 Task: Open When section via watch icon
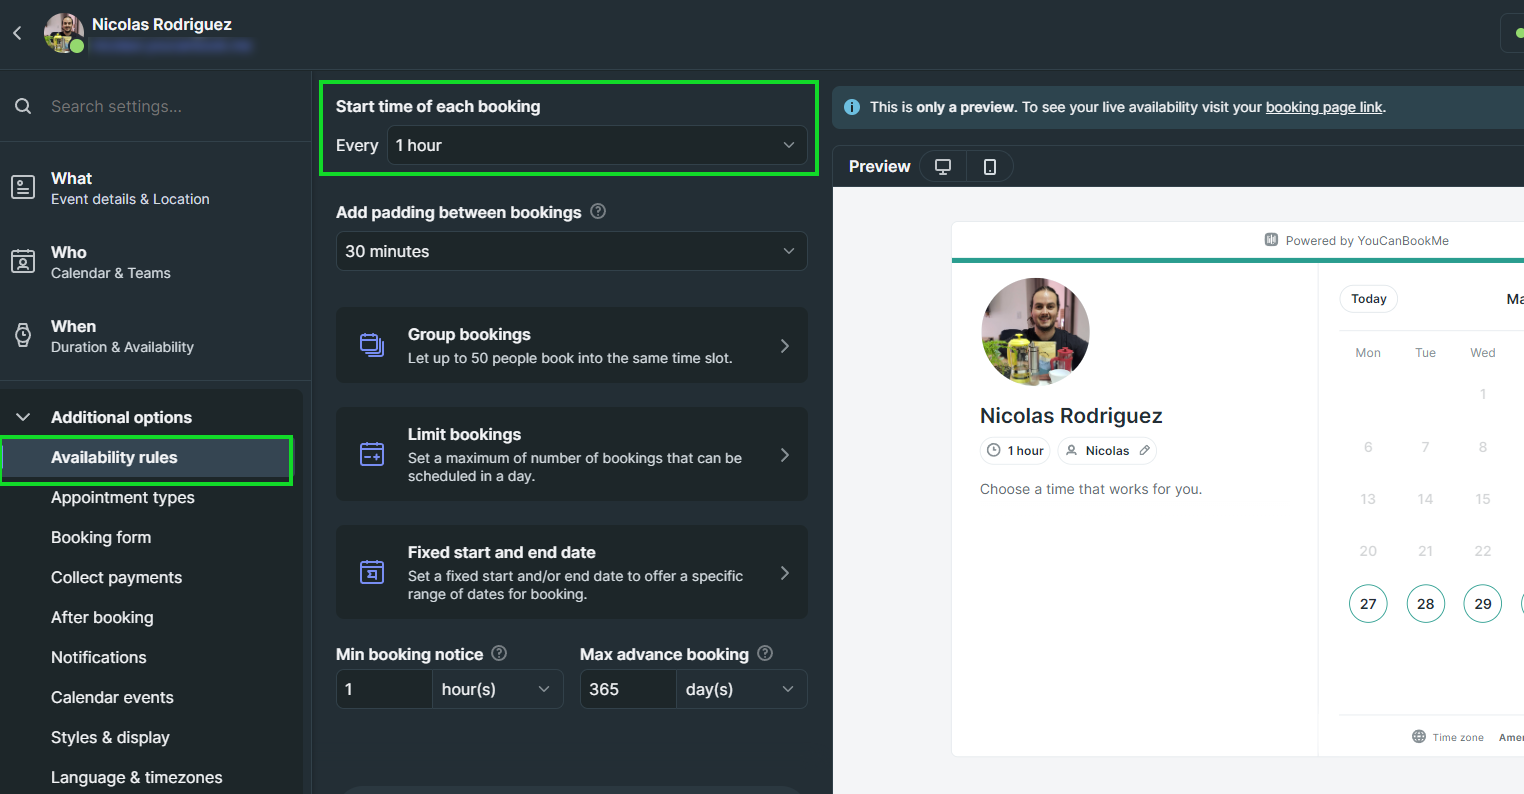click(23, 335)
